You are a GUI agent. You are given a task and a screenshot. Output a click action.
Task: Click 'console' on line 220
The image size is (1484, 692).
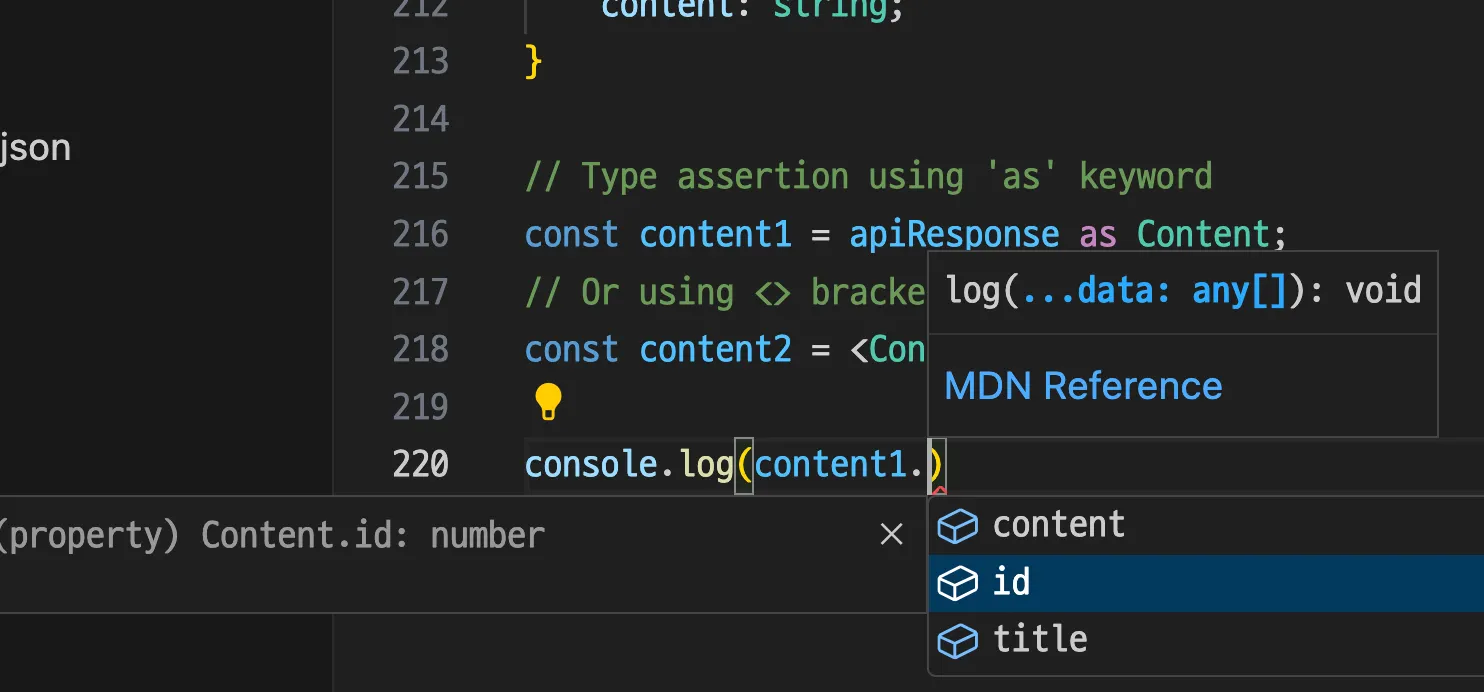coord(592,465)
